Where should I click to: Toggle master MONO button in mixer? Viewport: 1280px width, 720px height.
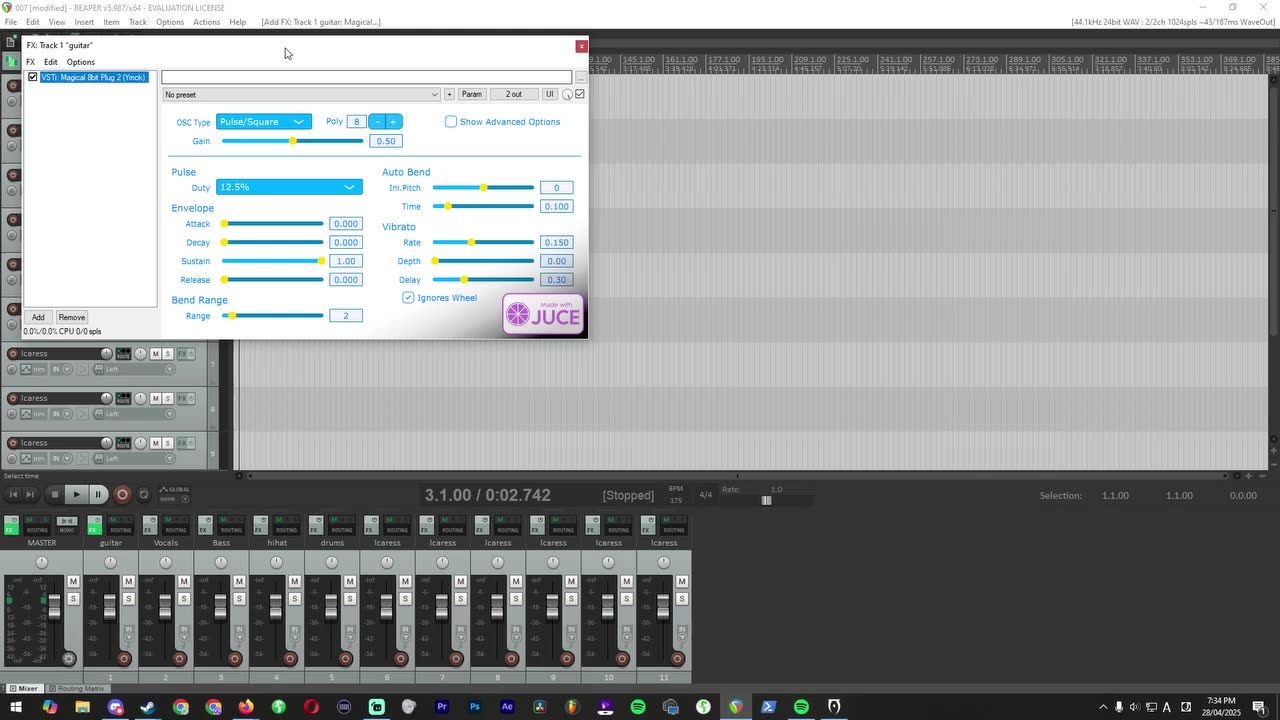tap(66, 525)
